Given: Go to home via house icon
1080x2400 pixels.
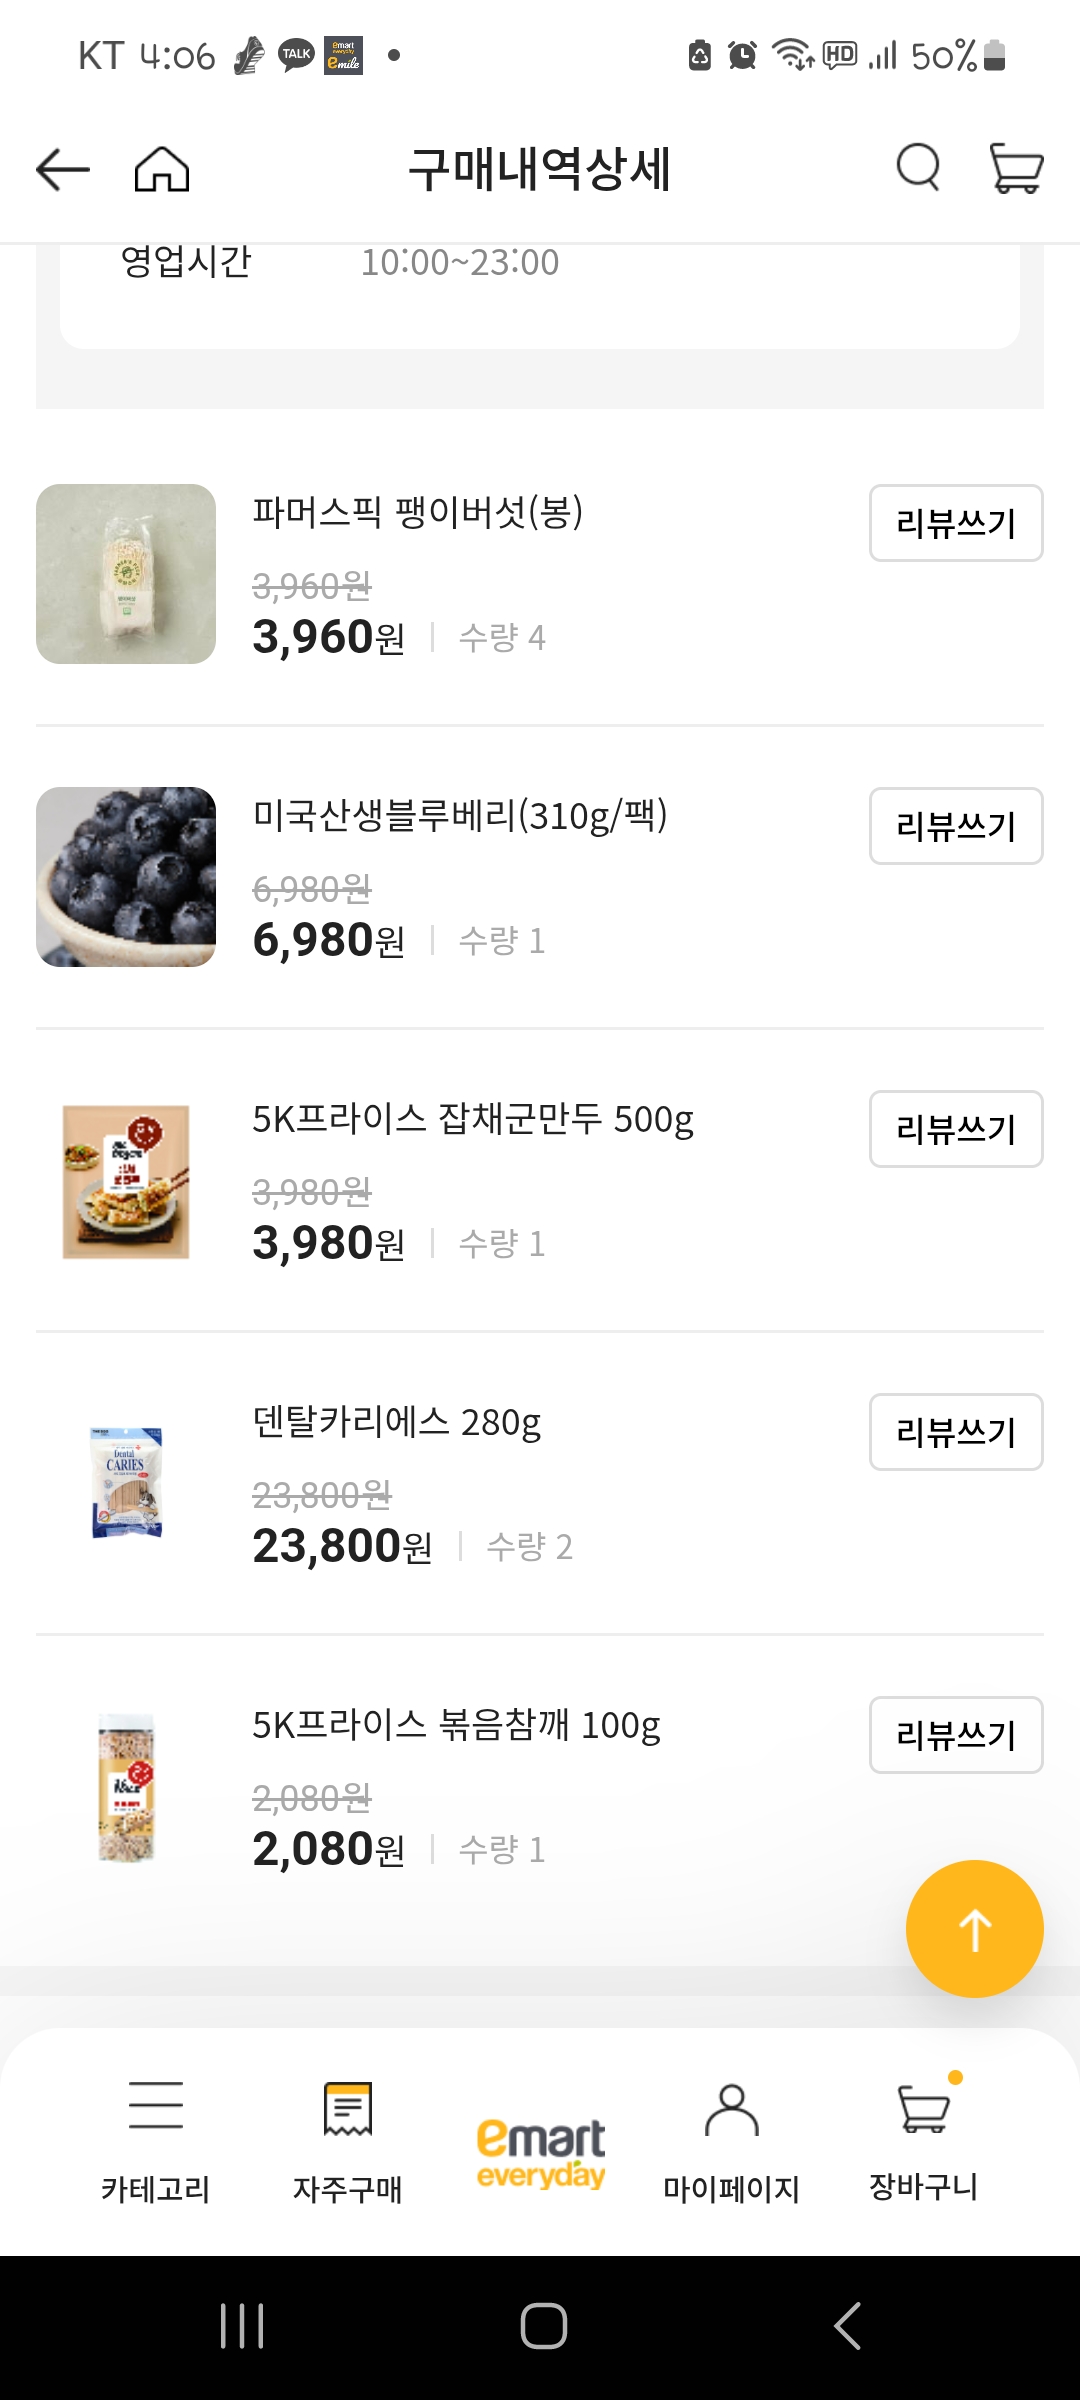Looking at the screenshot, I should click(x=162, y=169).
